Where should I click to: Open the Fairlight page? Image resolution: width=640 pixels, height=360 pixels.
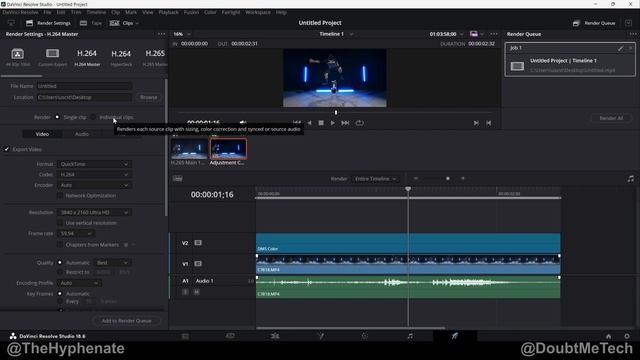coord(410,336)
